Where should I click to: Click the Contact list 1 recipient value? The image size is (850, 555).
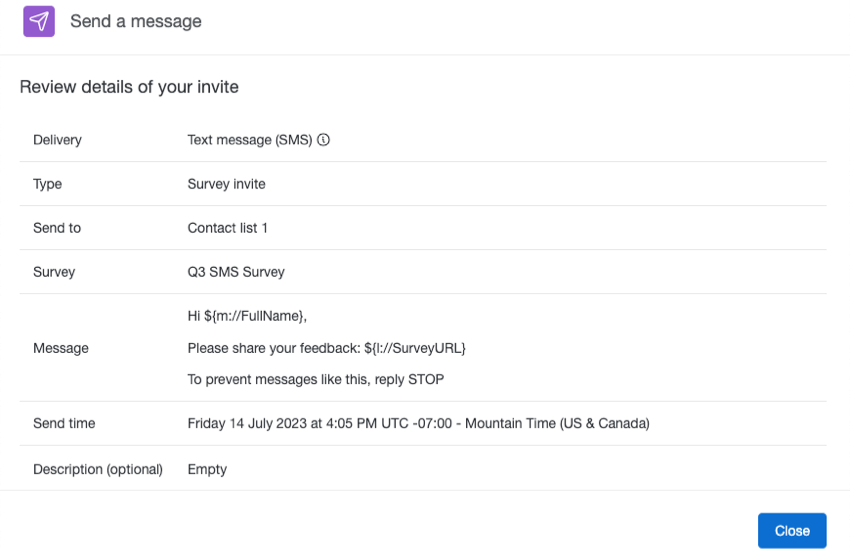pyautogui.click(x=227, y=228)
